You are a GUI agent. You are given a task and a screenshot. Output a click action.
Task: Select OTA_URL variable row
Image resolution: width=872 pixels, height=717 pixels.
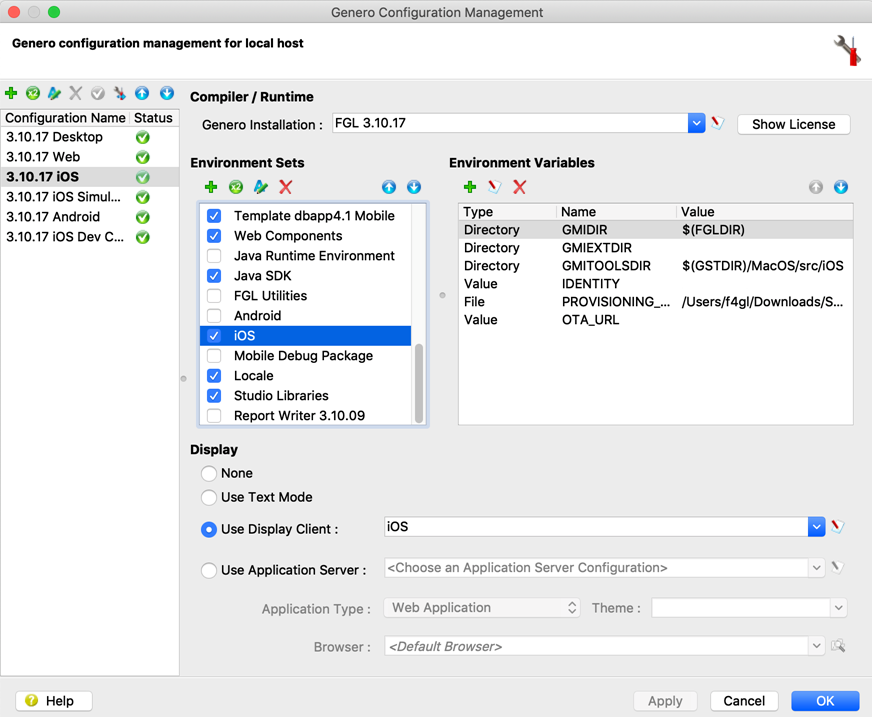click(x=656, y=320)
